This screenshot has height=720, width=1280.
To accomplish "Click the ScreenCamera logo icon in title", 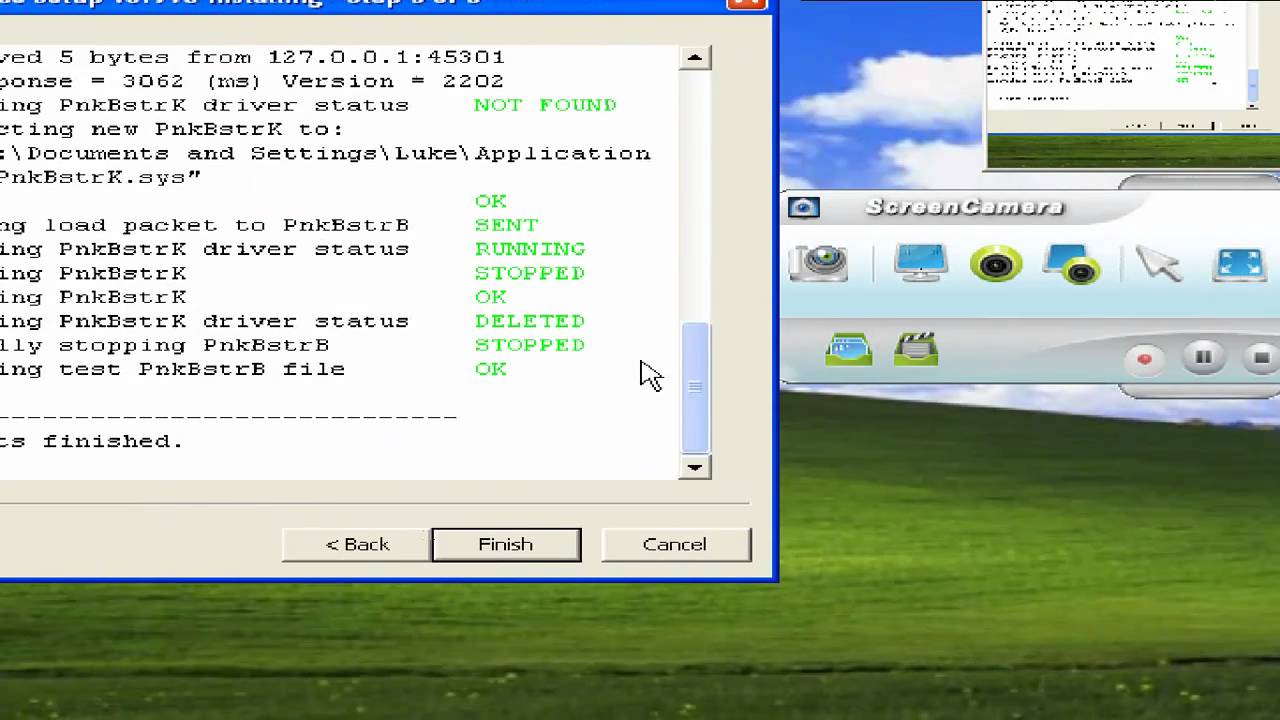I will point(804,207).
